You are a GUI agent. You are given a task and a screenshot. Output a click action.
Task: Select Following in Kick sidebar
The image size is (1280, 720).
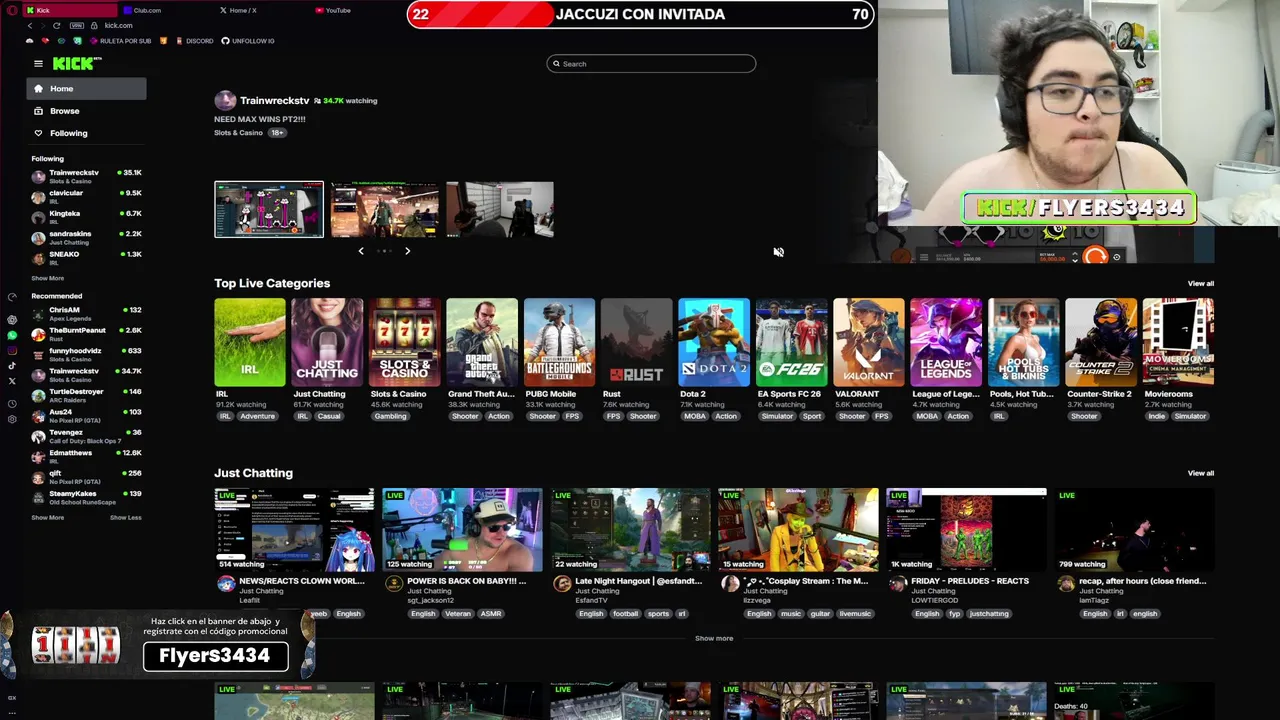(86, 133)
